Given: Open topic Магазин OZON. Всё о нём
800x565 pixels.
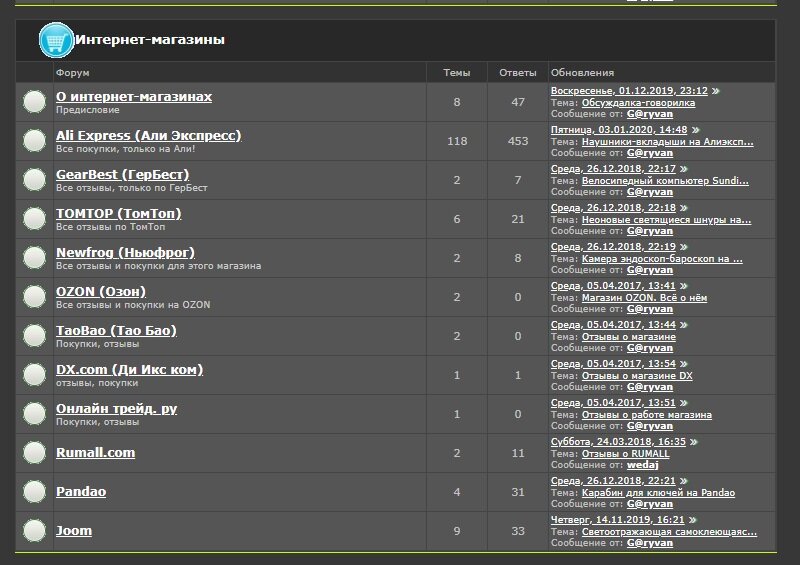Looking at the screenshot, I should [644, 298].
